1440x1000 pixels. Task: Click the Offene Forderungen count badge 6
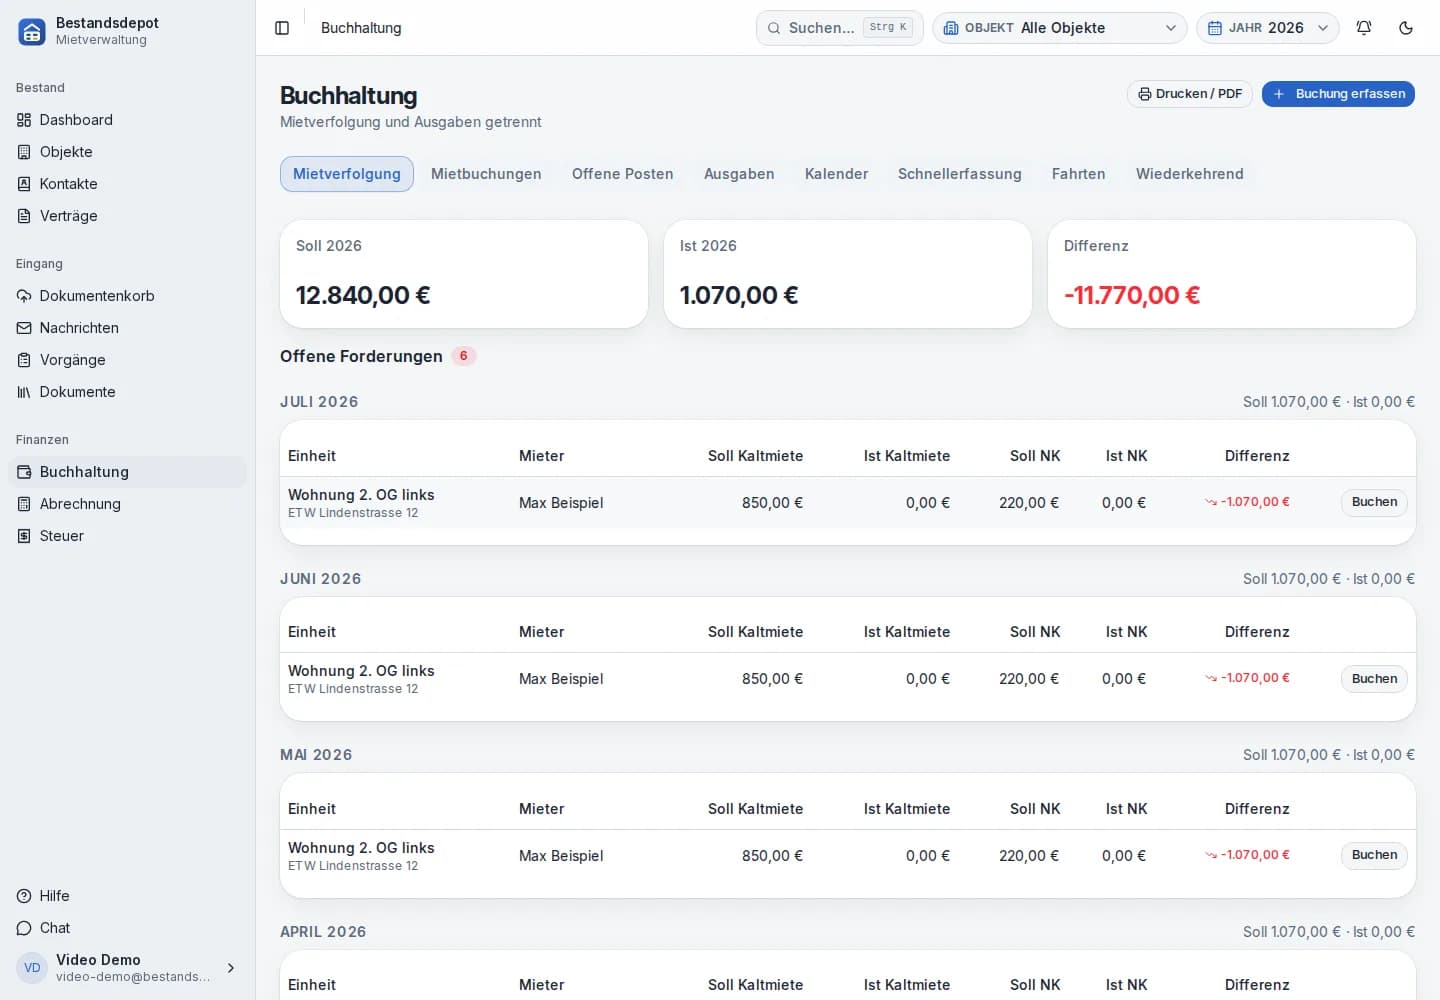pos(463,356)
